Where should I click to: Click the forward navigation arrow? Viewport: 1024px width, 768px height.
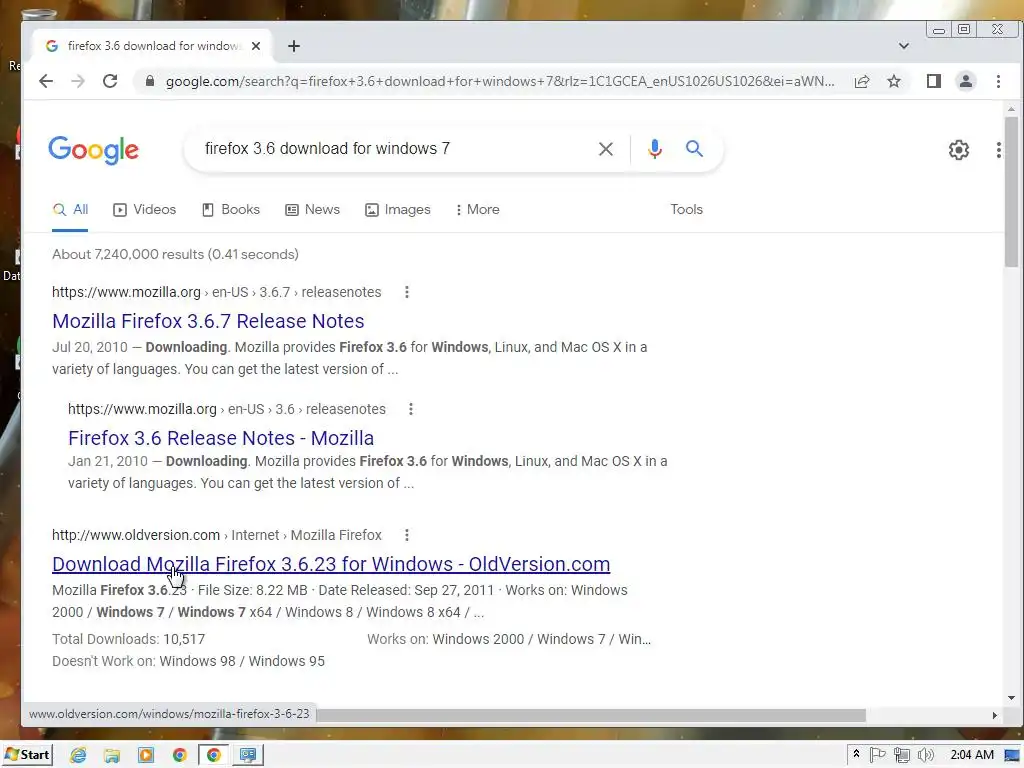point(78,81)
